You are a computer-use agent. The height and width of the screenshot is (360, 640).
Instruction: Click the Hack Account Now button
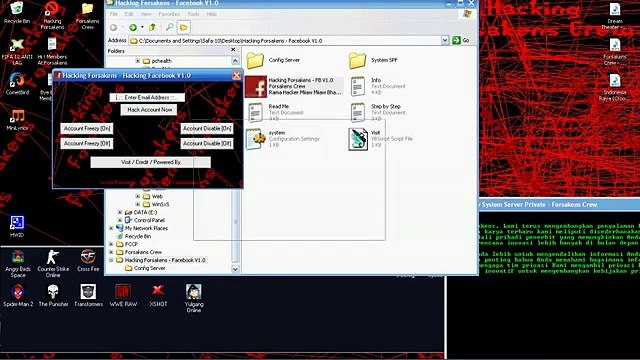pos(149,110)
